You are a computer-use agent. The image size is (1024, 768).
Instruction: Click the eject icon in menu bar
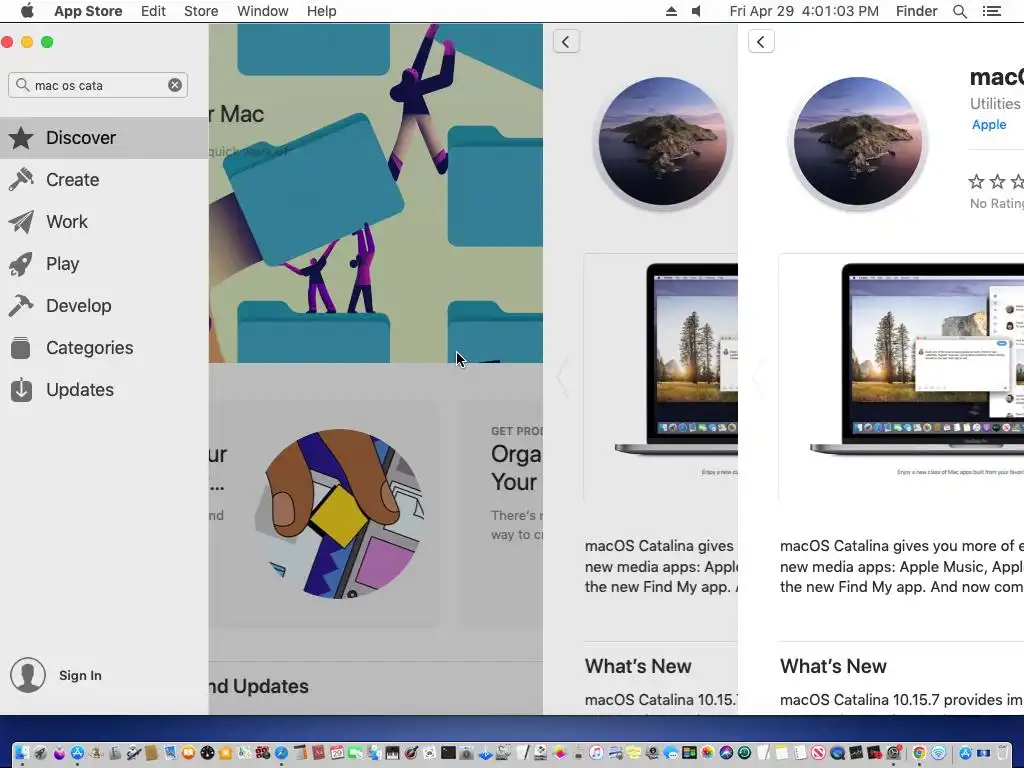[671, 11]
